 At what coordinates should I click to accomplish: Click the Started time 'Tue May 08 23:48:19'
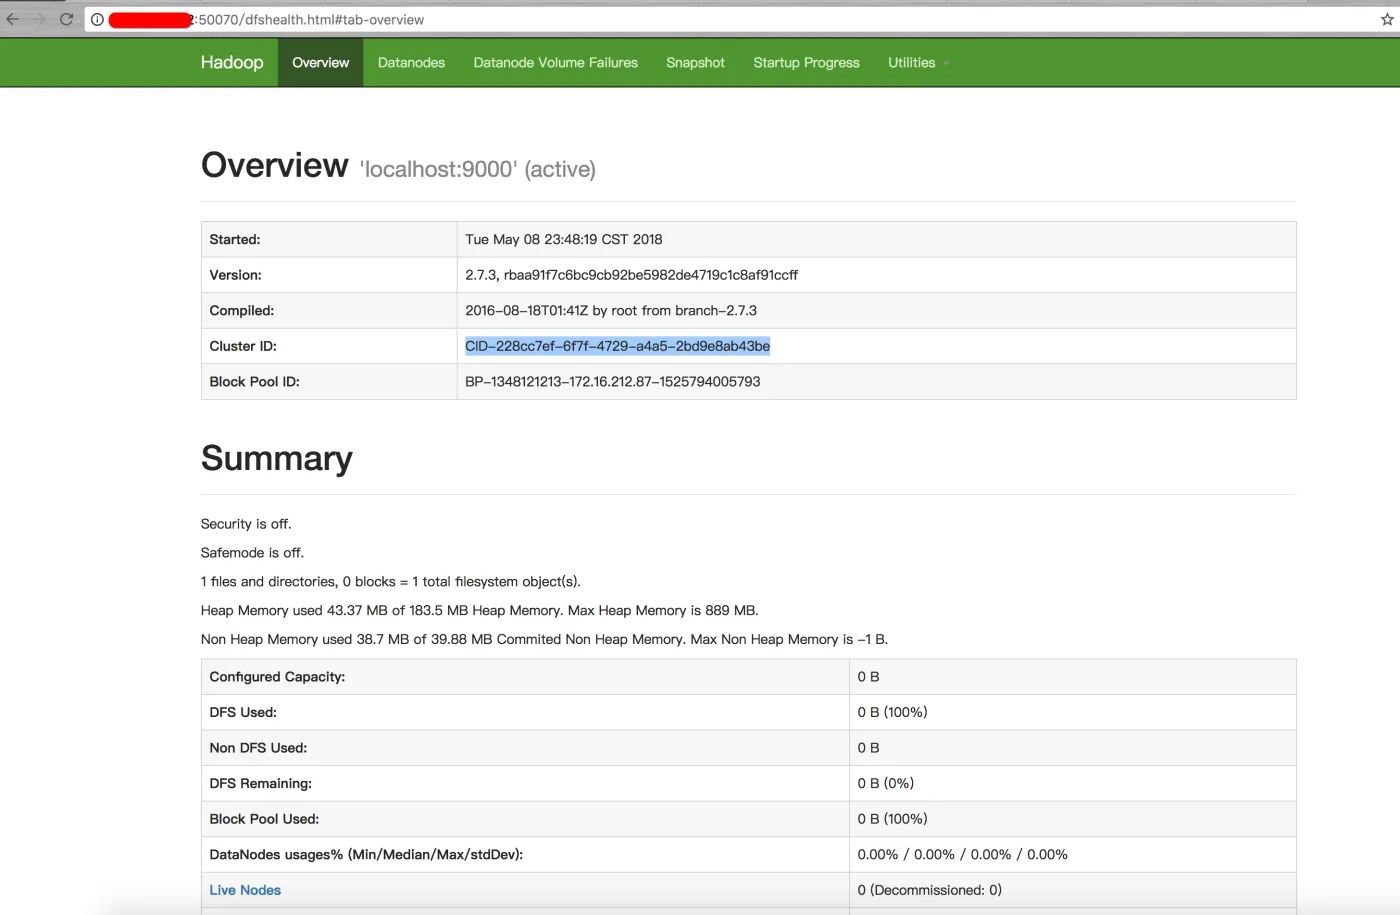[563, 239]
